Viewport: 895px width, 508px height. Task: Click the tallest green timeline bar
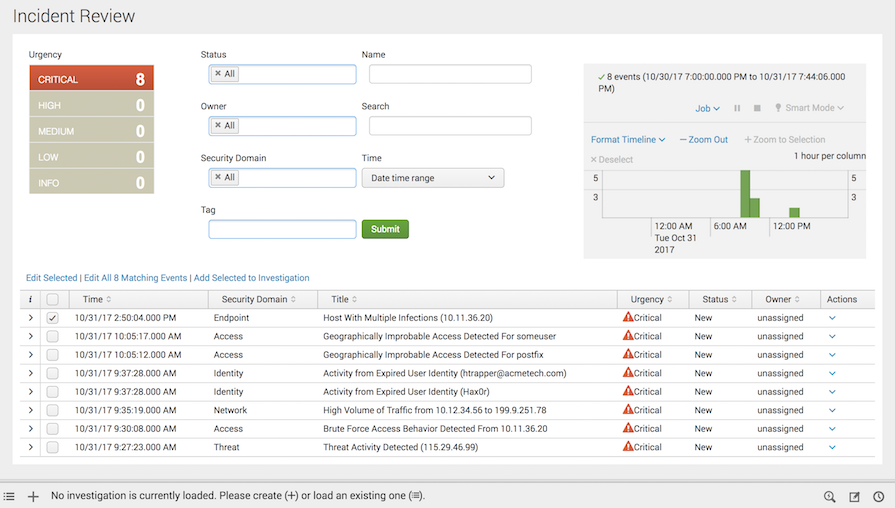745,194
